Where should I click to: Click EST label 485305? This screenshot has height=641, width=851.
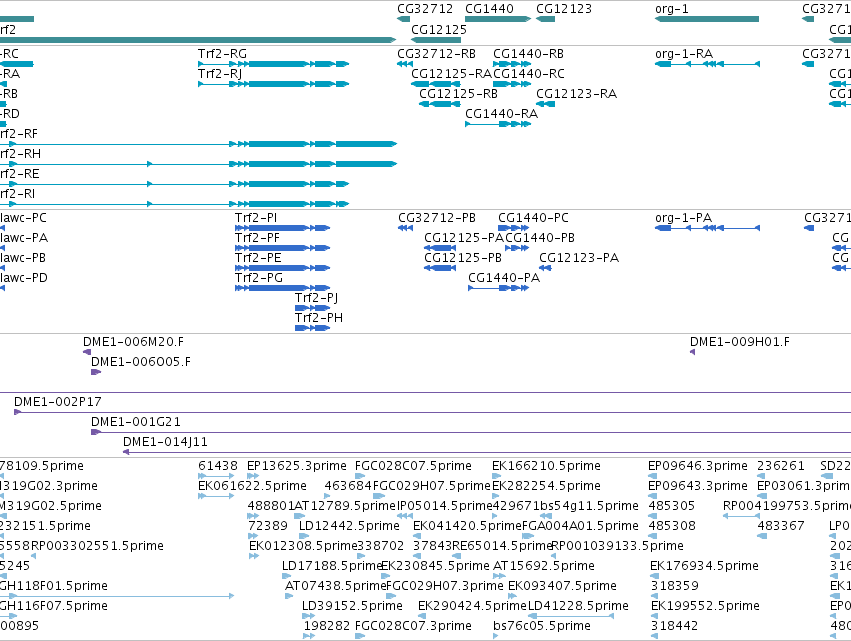(671, 506)
